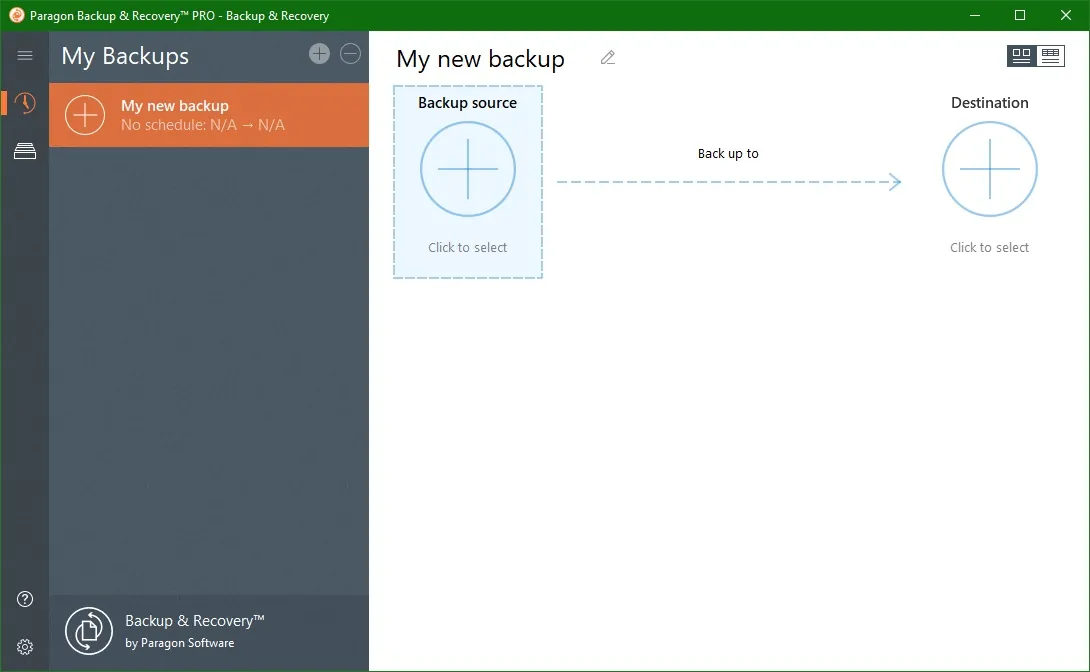Click the Paragon app icon in title bar
The image size is (1090, 672).
coord(17,15)
